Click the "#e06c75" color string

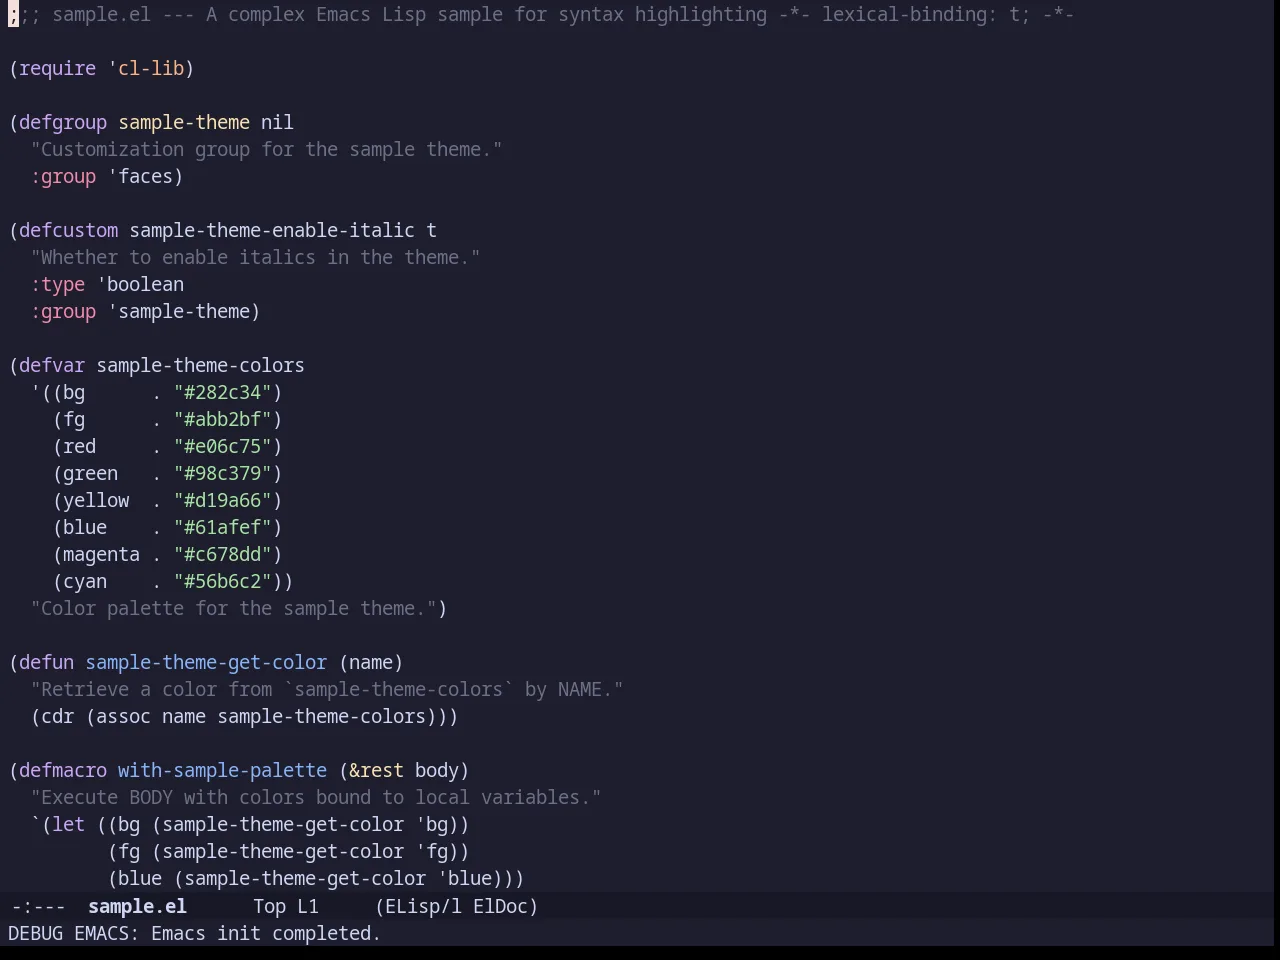tap(222, 446)
